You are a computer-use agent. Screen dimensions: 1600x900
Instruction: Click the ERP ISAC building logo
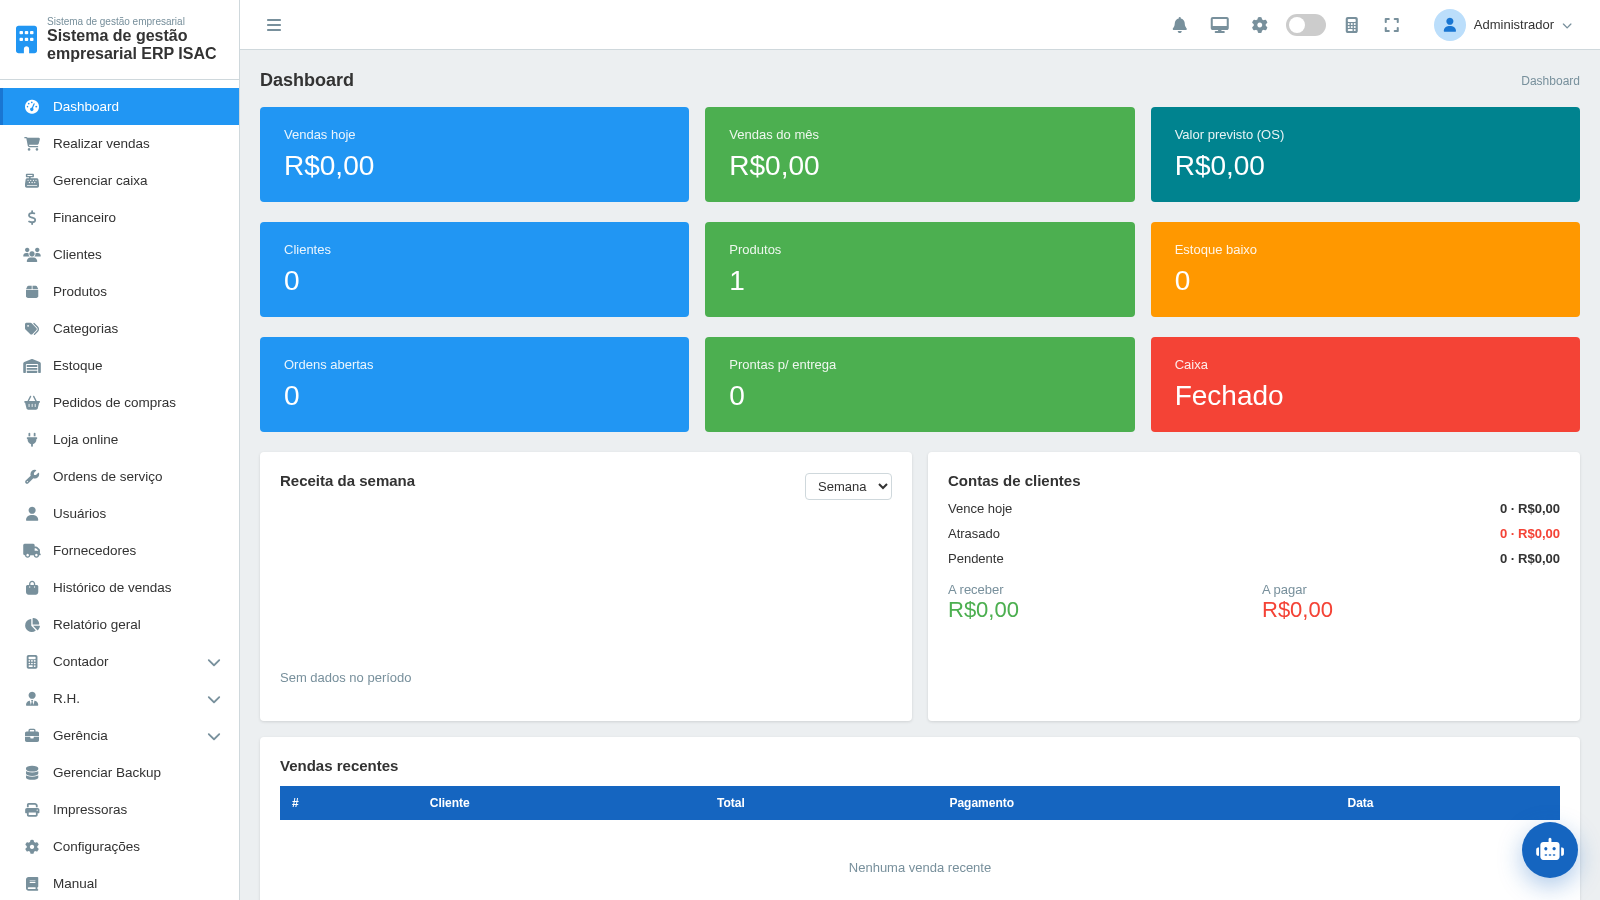point(27,40)
